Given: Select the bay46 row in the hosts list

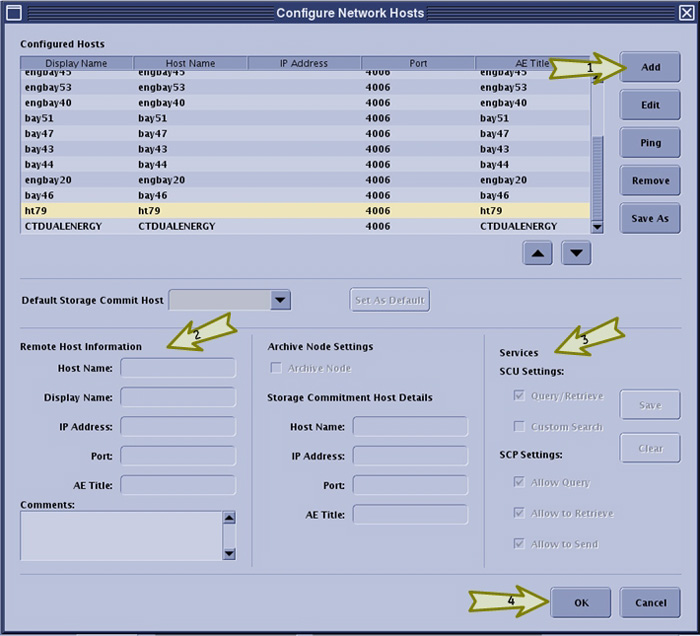Looking at the screenshot, I should click(300, 196).
